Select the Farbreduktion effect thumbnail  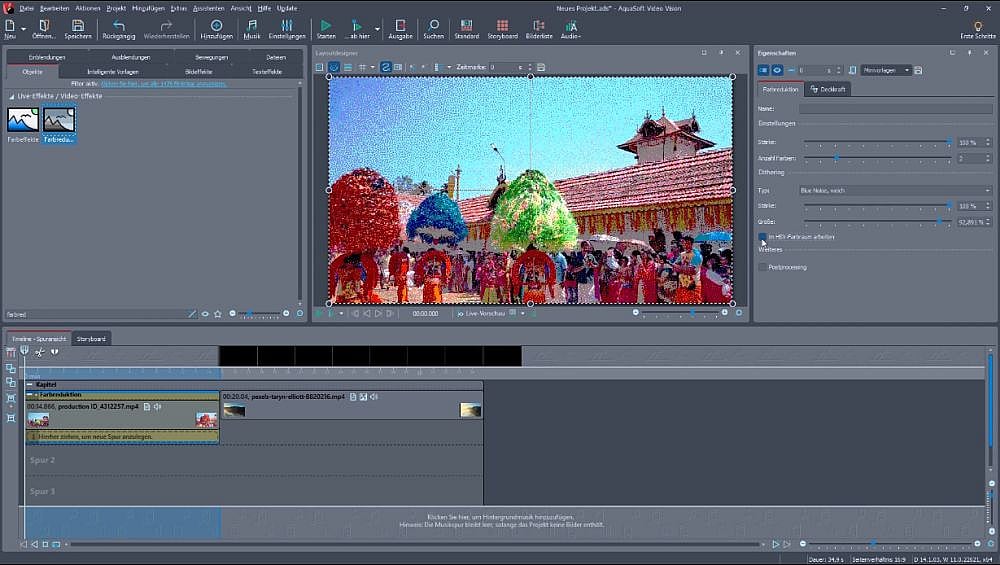click(59, 122)
